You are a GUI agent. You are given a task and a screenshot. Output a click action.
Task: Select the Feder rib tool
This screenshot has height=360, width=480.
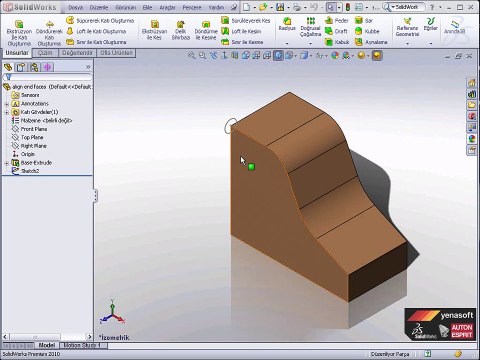tap(337, 21)
